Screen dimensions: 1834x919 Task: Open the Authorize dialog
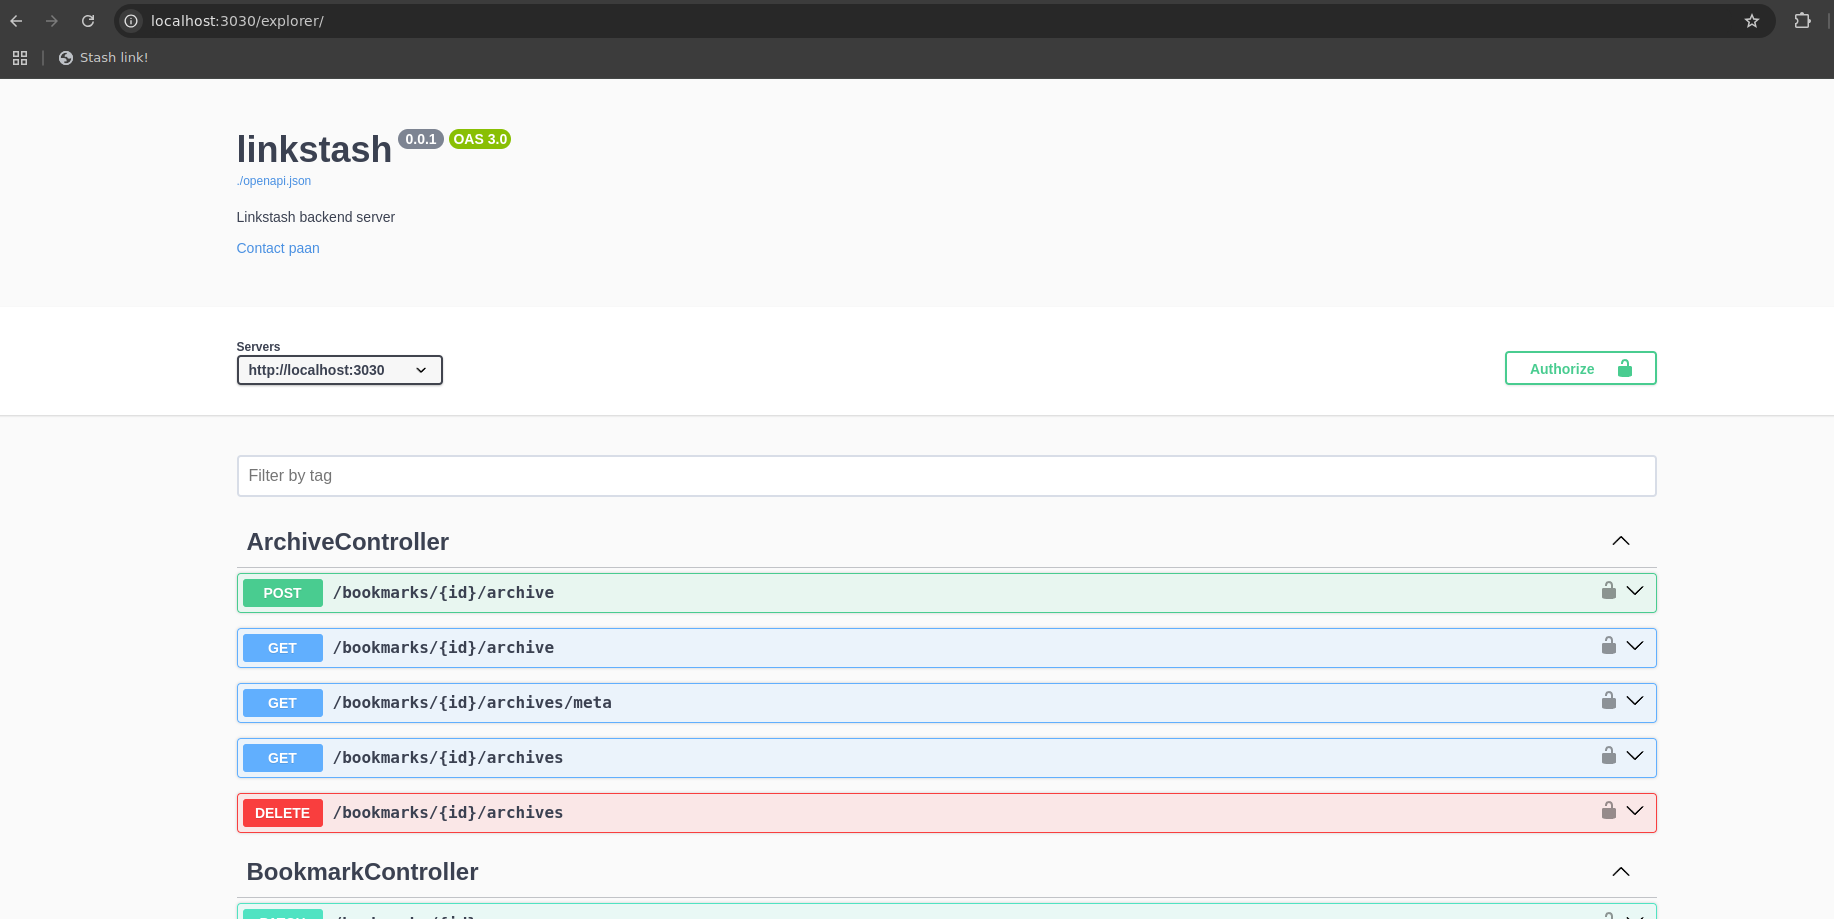point(1580,369)
